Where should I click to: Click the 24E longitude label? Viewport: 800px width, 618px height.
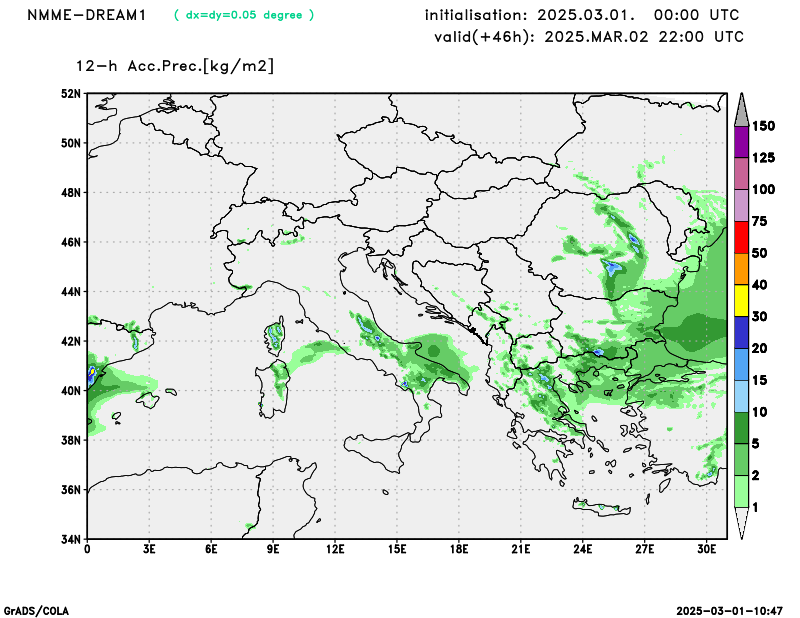click(x=583, y=550)
